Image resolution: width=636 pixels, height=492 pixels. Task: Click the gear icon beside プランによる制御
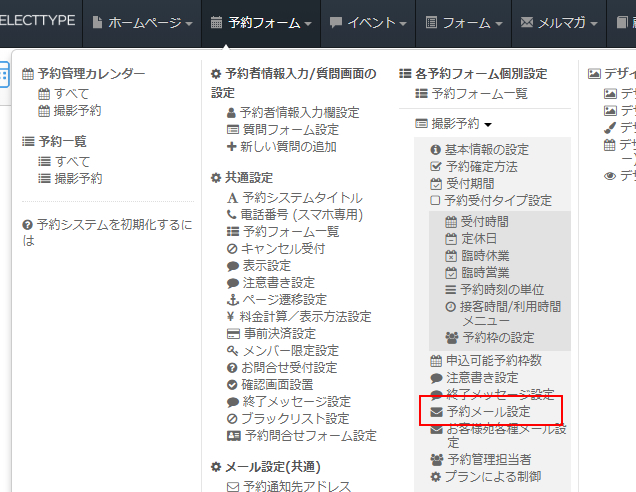coord(436,476)
